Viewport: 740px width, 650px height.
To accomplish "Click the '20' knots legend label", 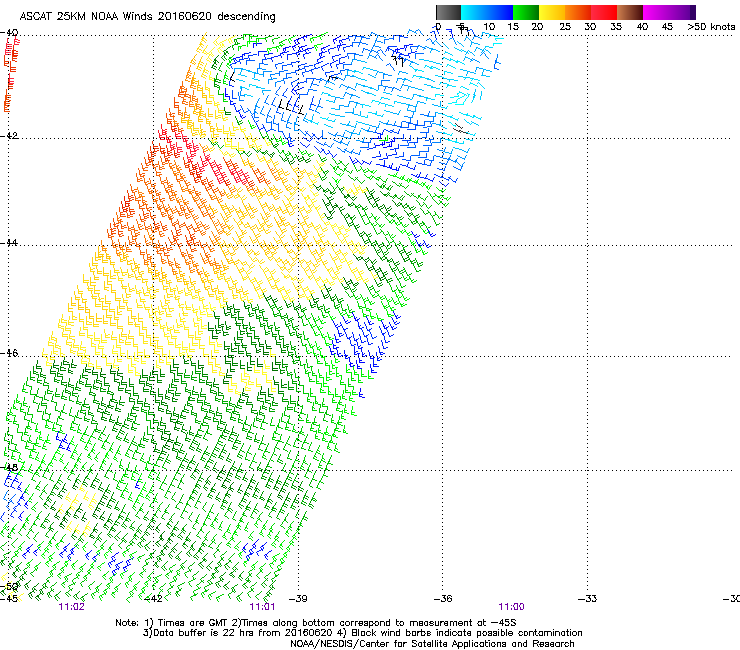I will (537, 27).
